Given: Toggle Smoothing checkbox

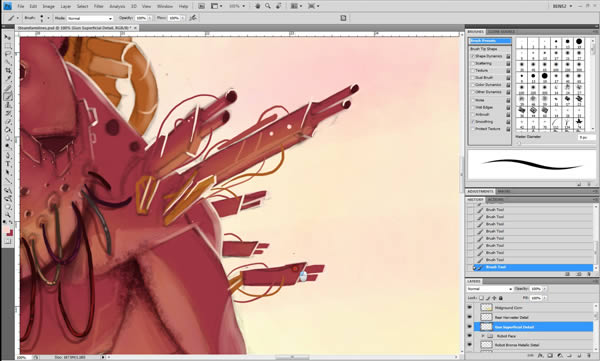Looking at the screenshot, I should click(473, 122).
